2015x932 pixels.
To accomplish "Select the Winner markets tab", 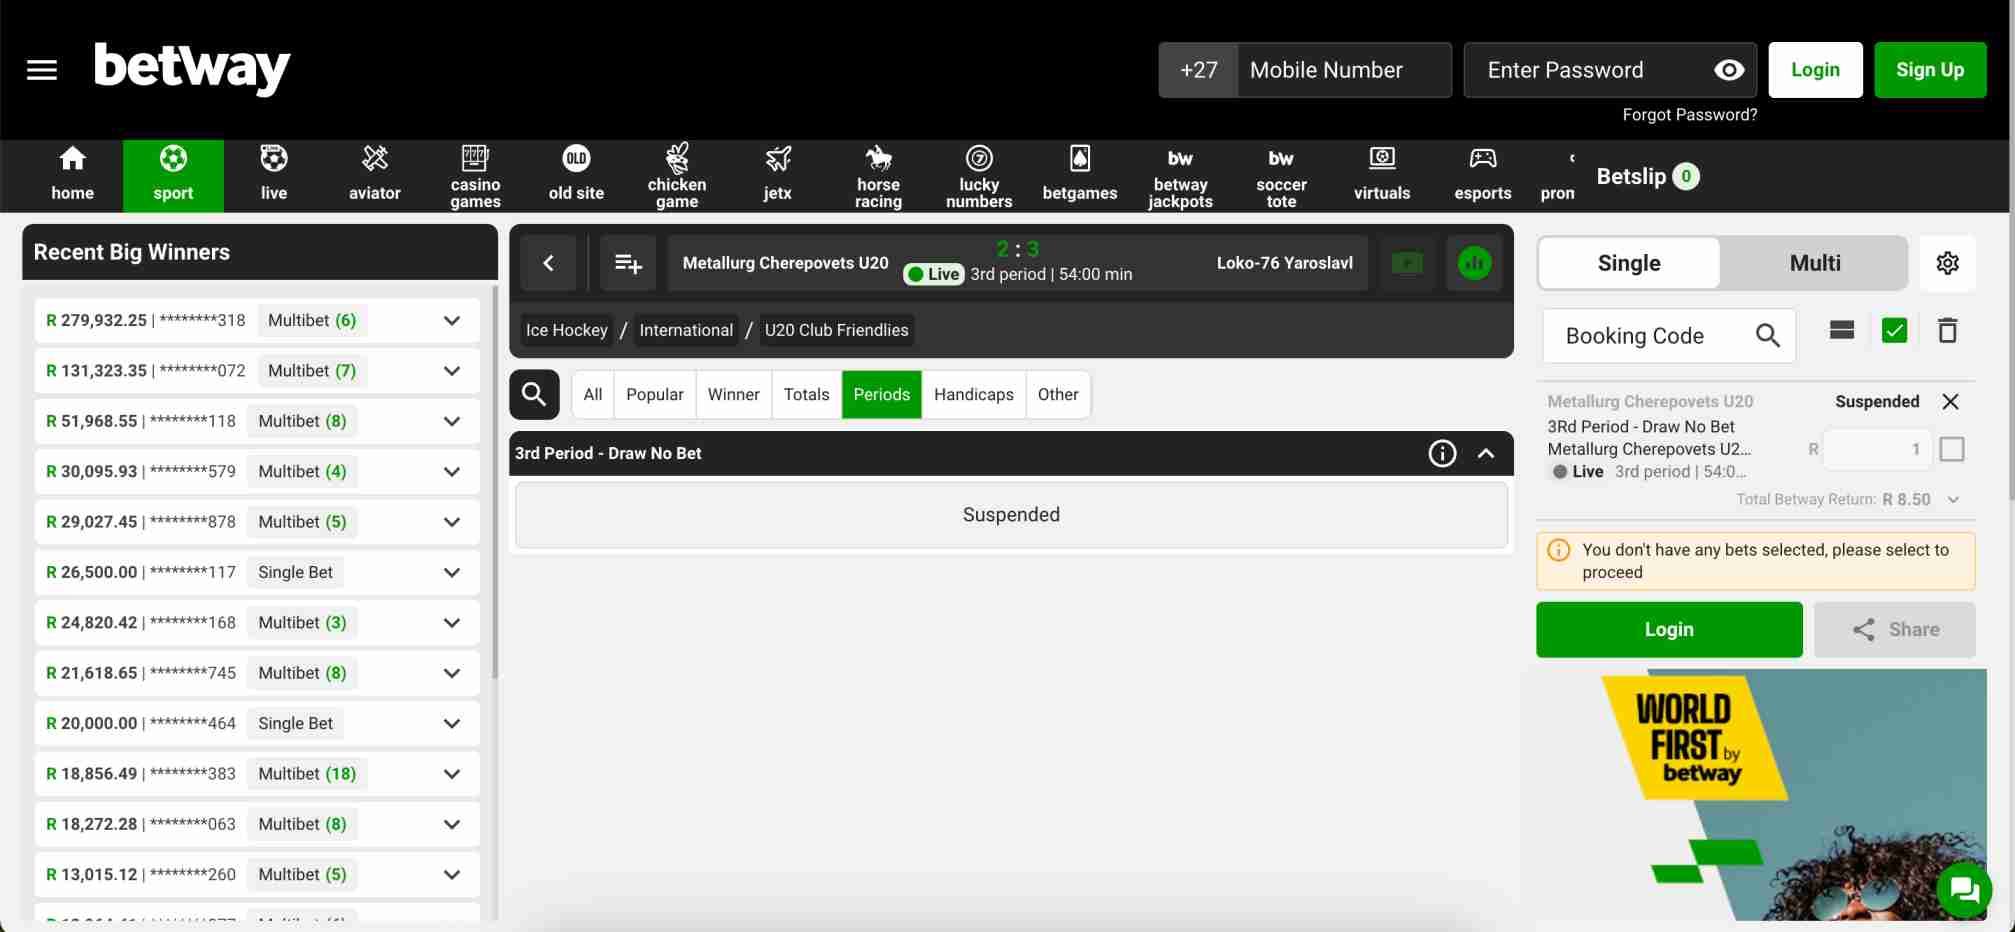I will coord(734,394).
